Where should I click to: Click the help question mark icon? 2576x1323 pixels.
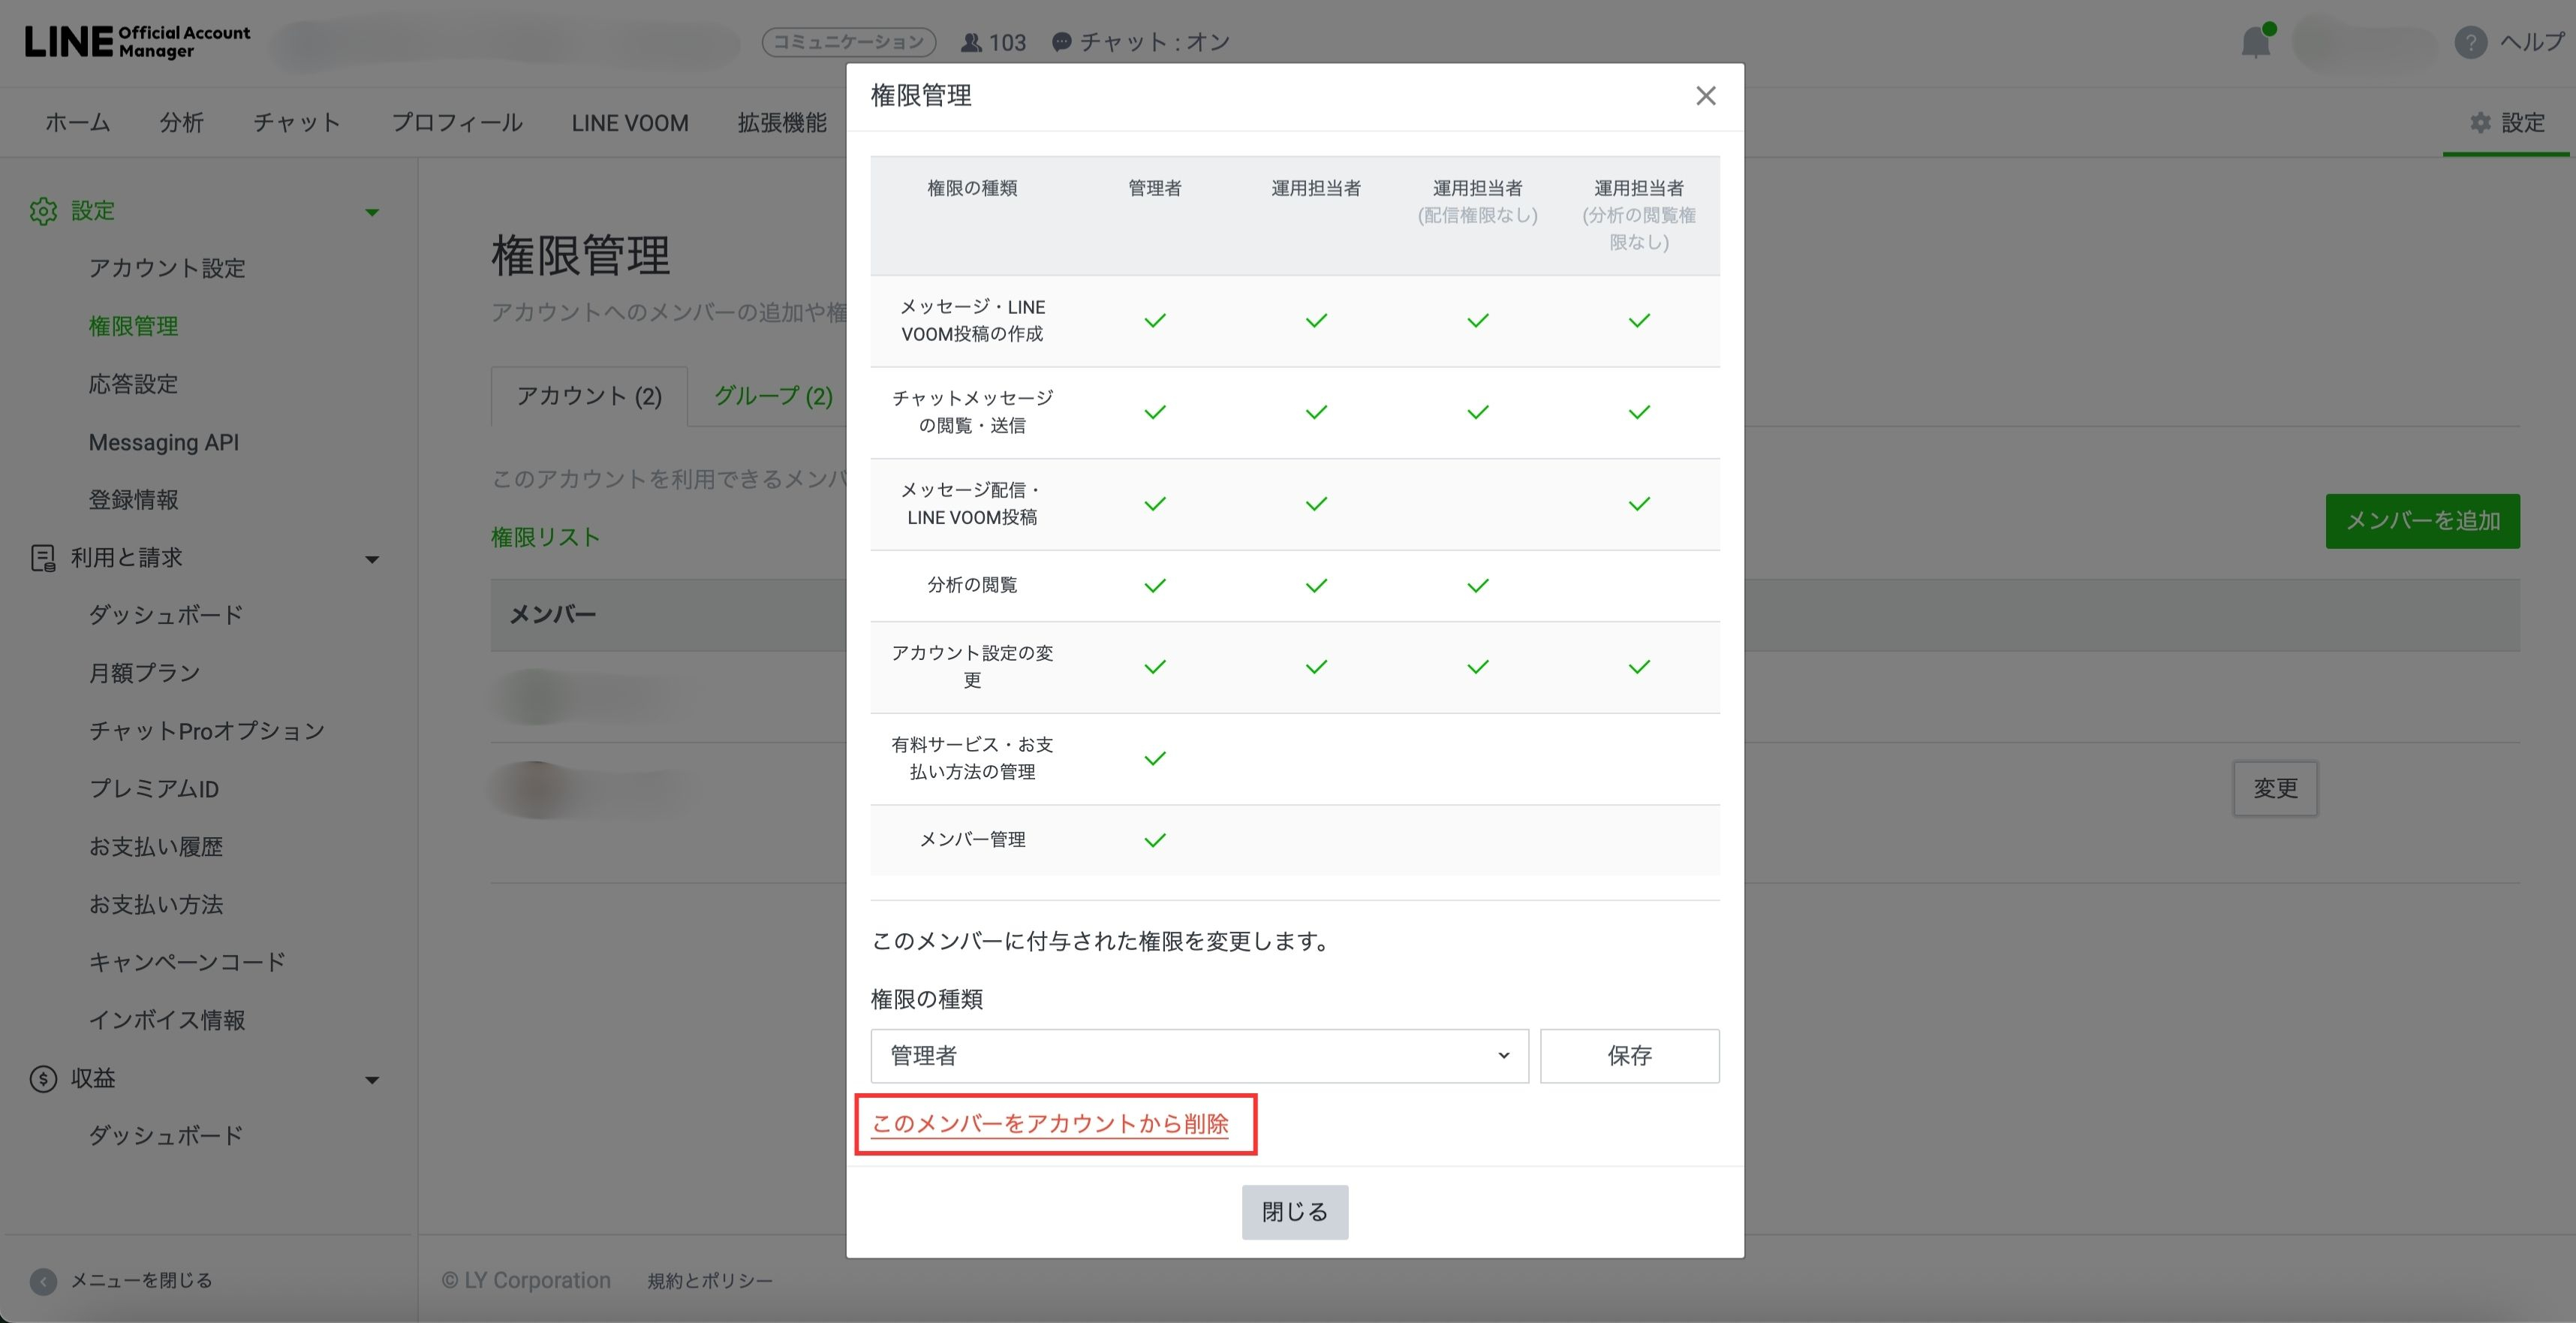tap(2470, 42)
